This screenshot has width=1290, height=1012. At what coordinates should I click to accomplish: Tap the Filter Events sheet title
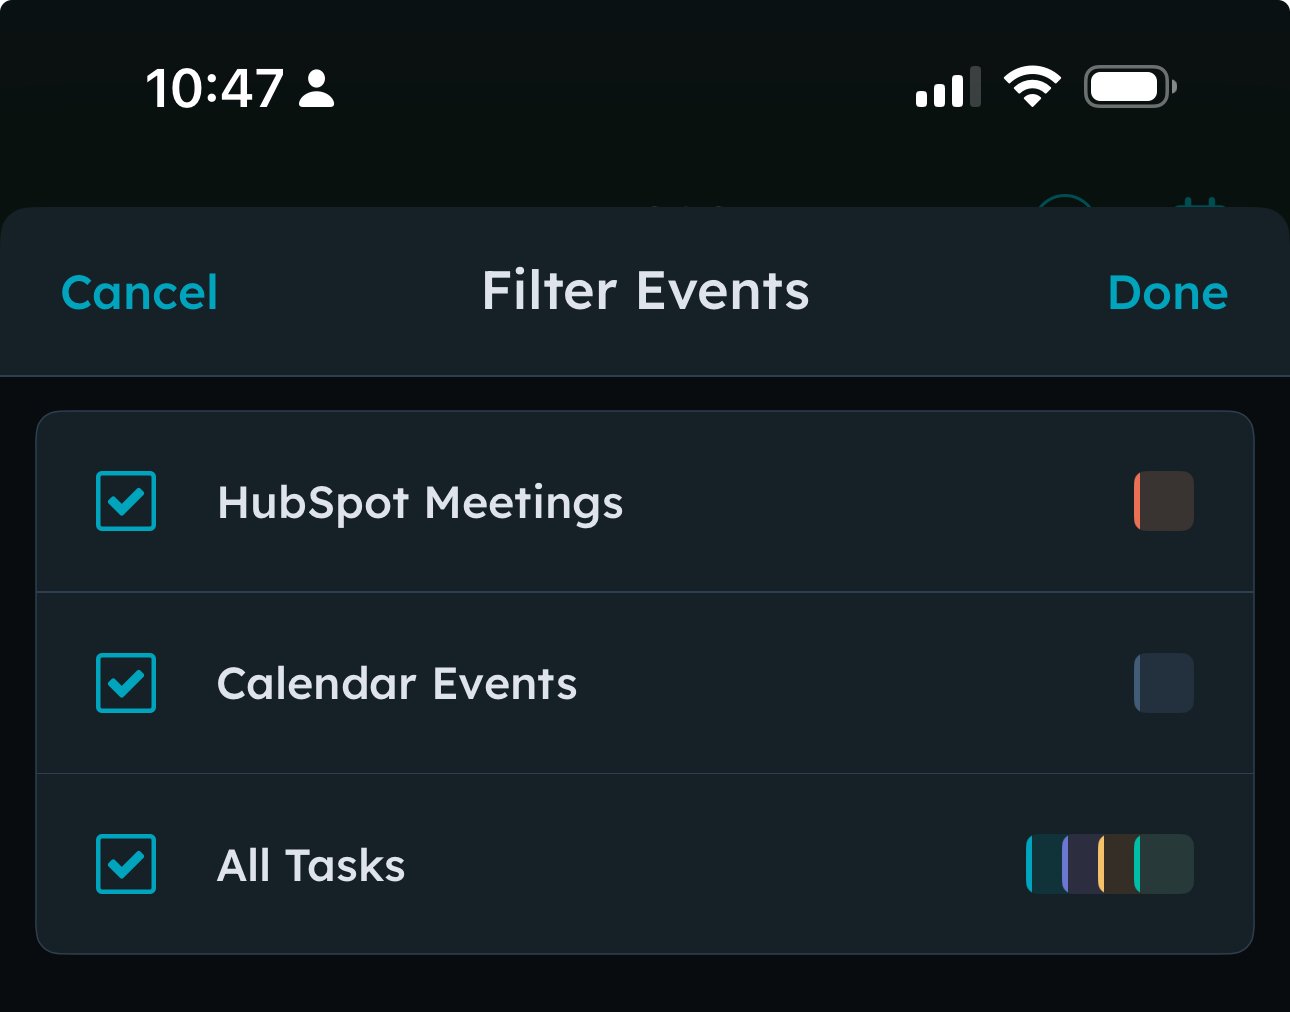(x=645, y=292)
